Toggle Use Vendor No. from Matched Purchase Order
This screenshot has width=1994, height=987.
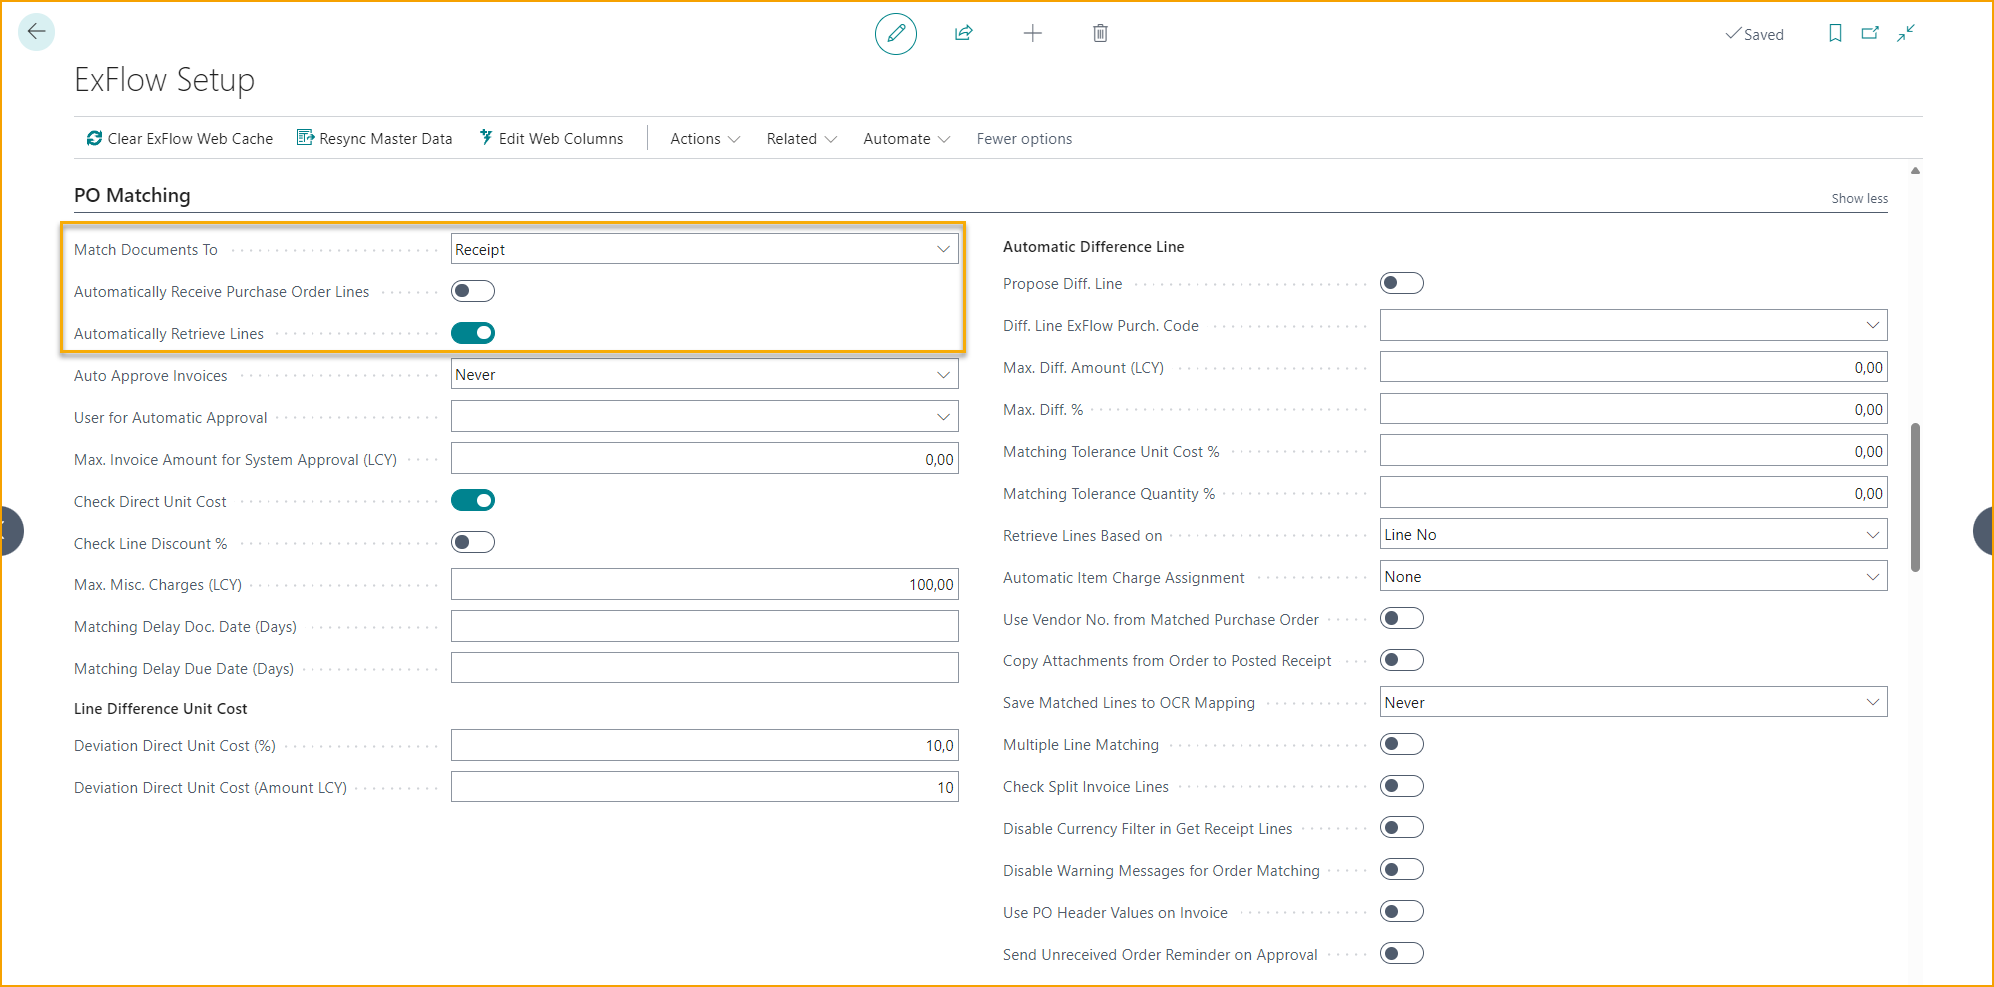click(x=1402, y=619)
